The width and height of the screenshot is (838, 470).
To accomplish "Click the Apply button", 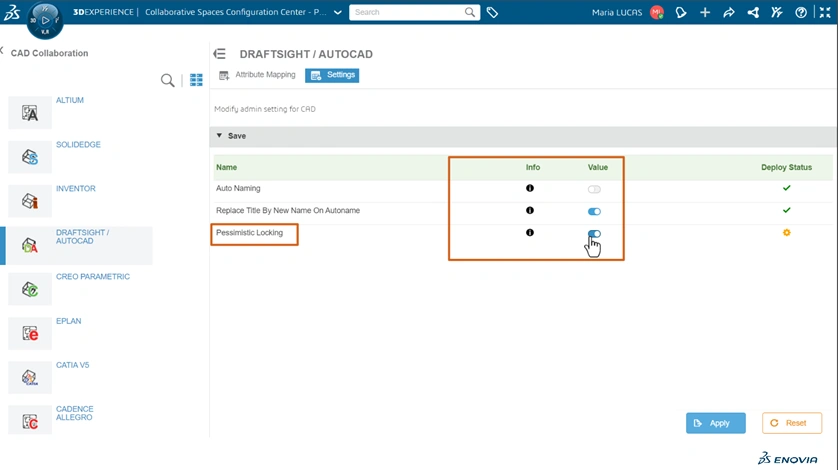I will point(715,423).
